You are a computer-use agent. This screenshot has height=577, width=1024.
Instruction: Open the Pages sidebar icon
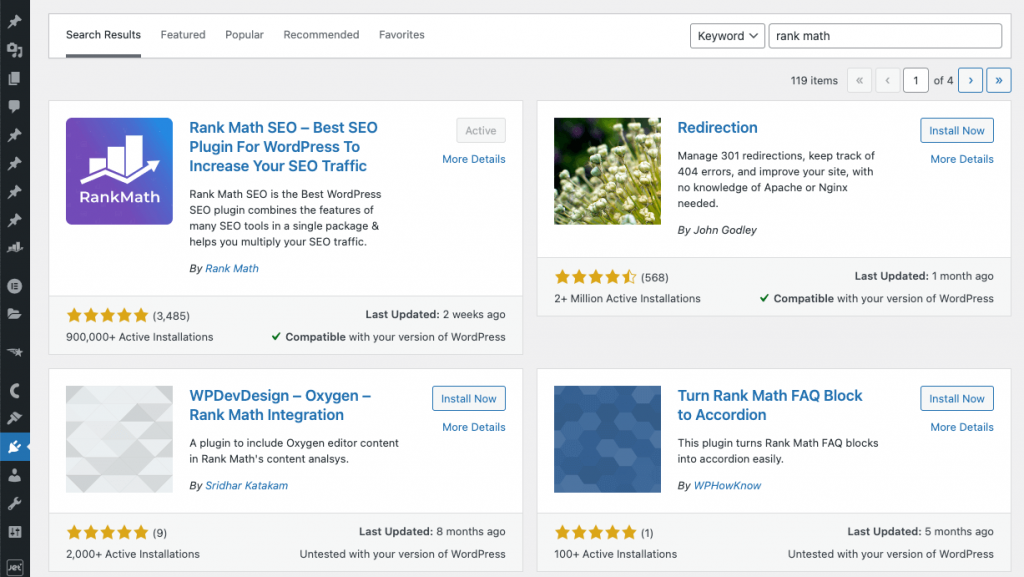14,78
